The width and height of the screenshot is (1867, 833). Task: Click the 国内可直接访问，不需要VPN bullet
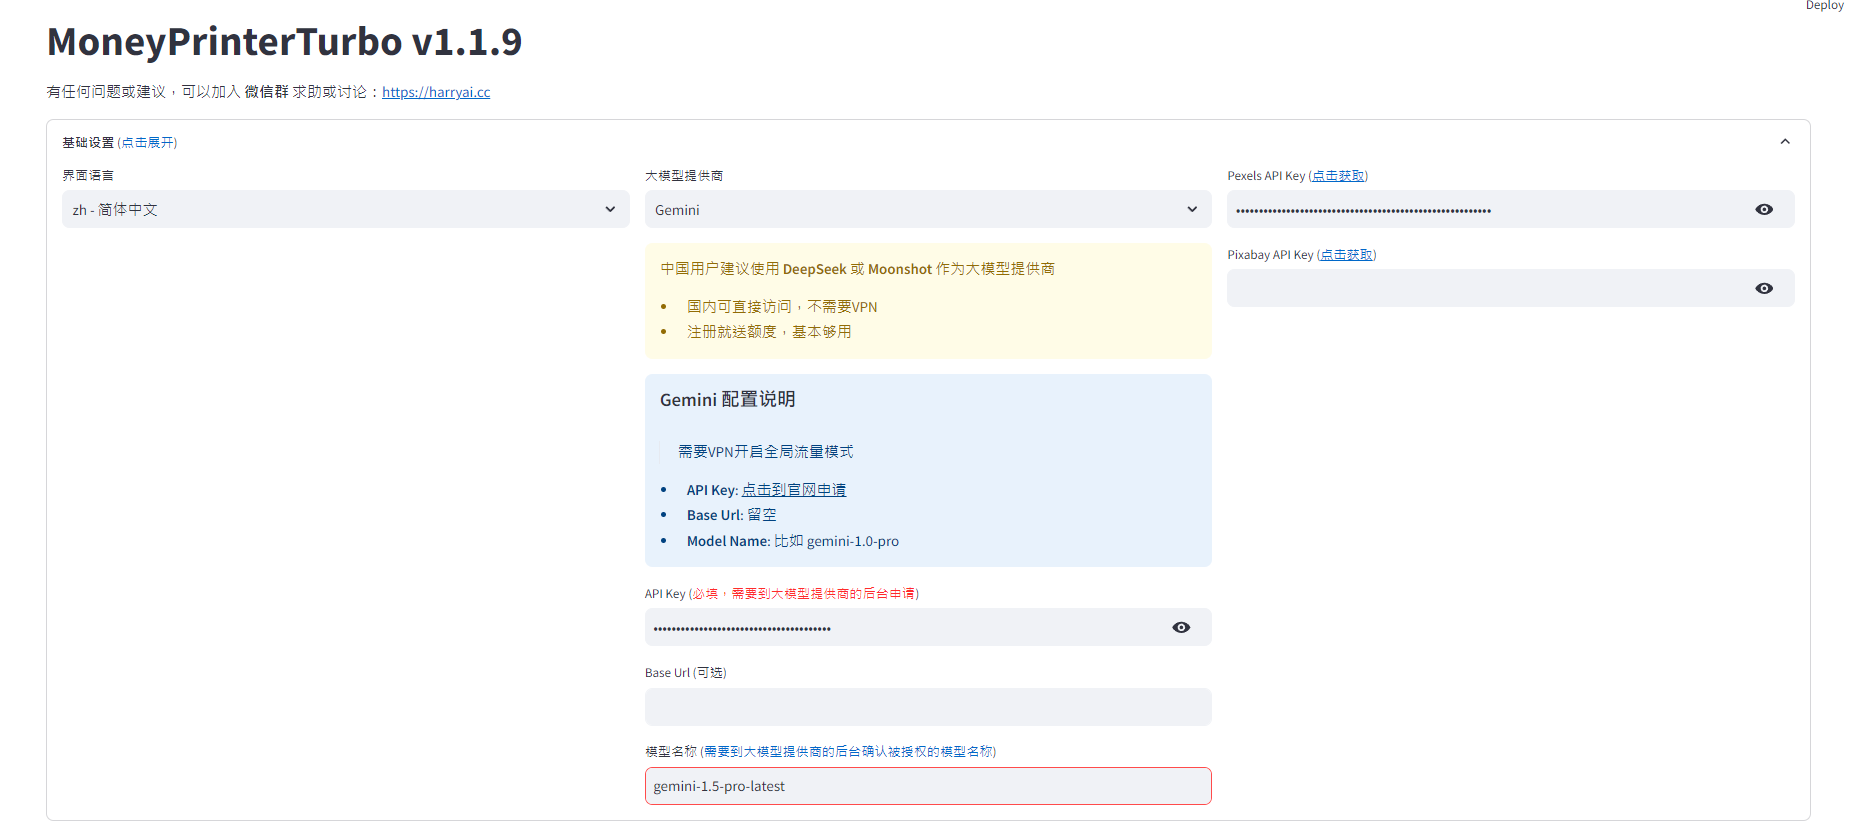782,307
